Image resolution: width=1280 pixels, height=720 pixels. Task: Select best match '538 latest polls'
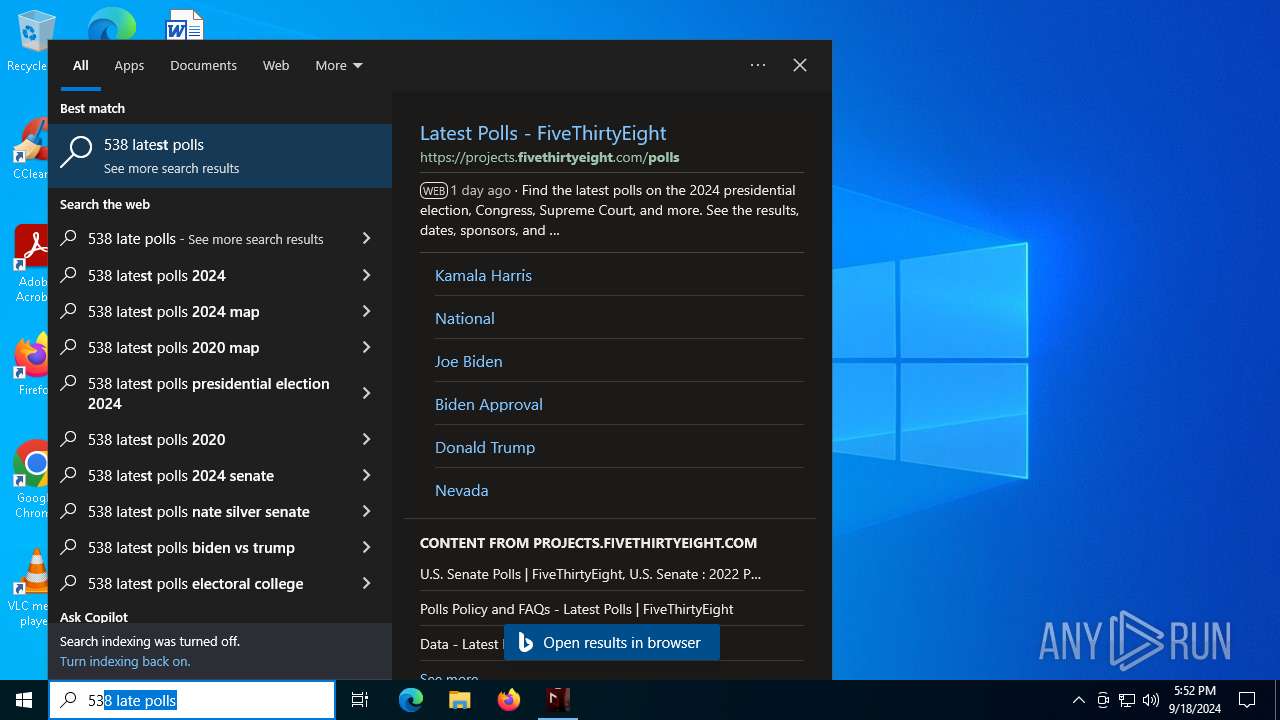(x=220, y=155)
